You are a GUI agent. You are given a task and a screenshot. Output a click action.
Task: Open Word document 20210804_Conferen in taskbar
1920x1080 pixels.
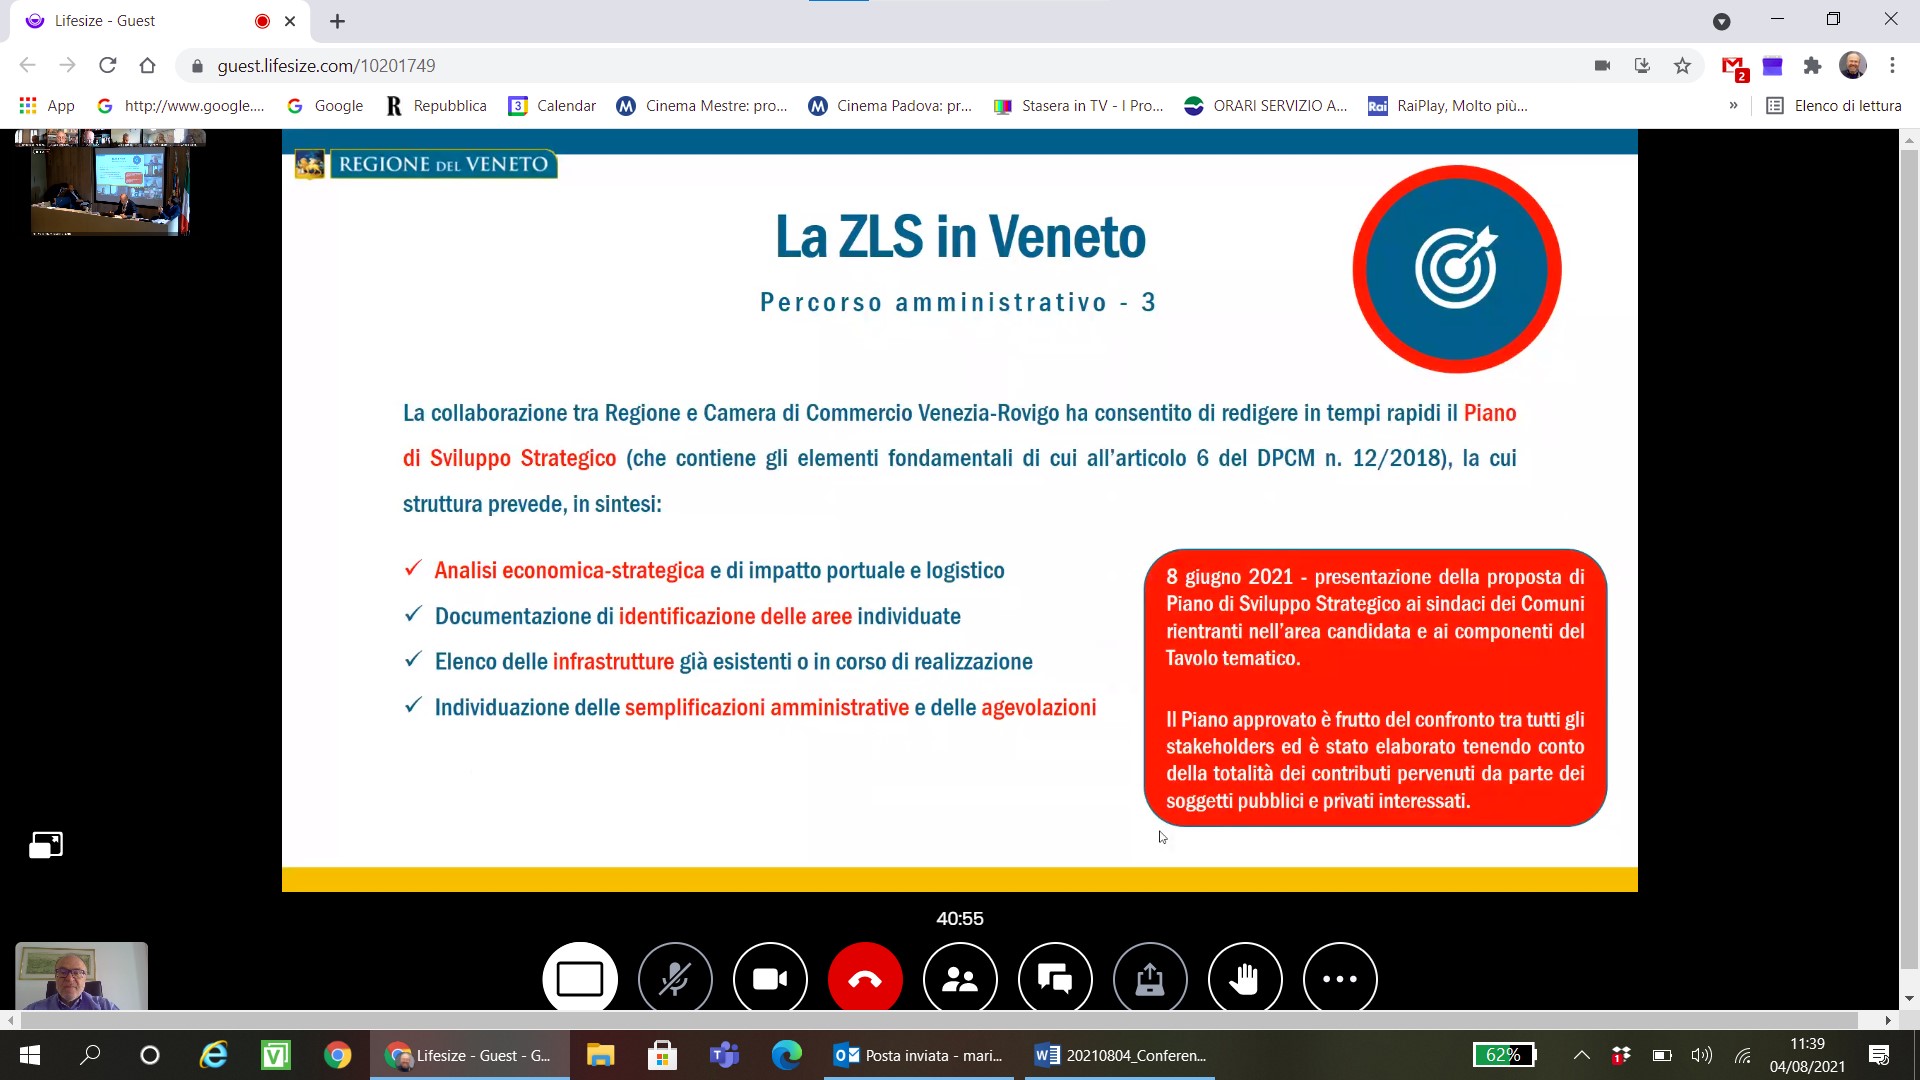point(1121,1055)
